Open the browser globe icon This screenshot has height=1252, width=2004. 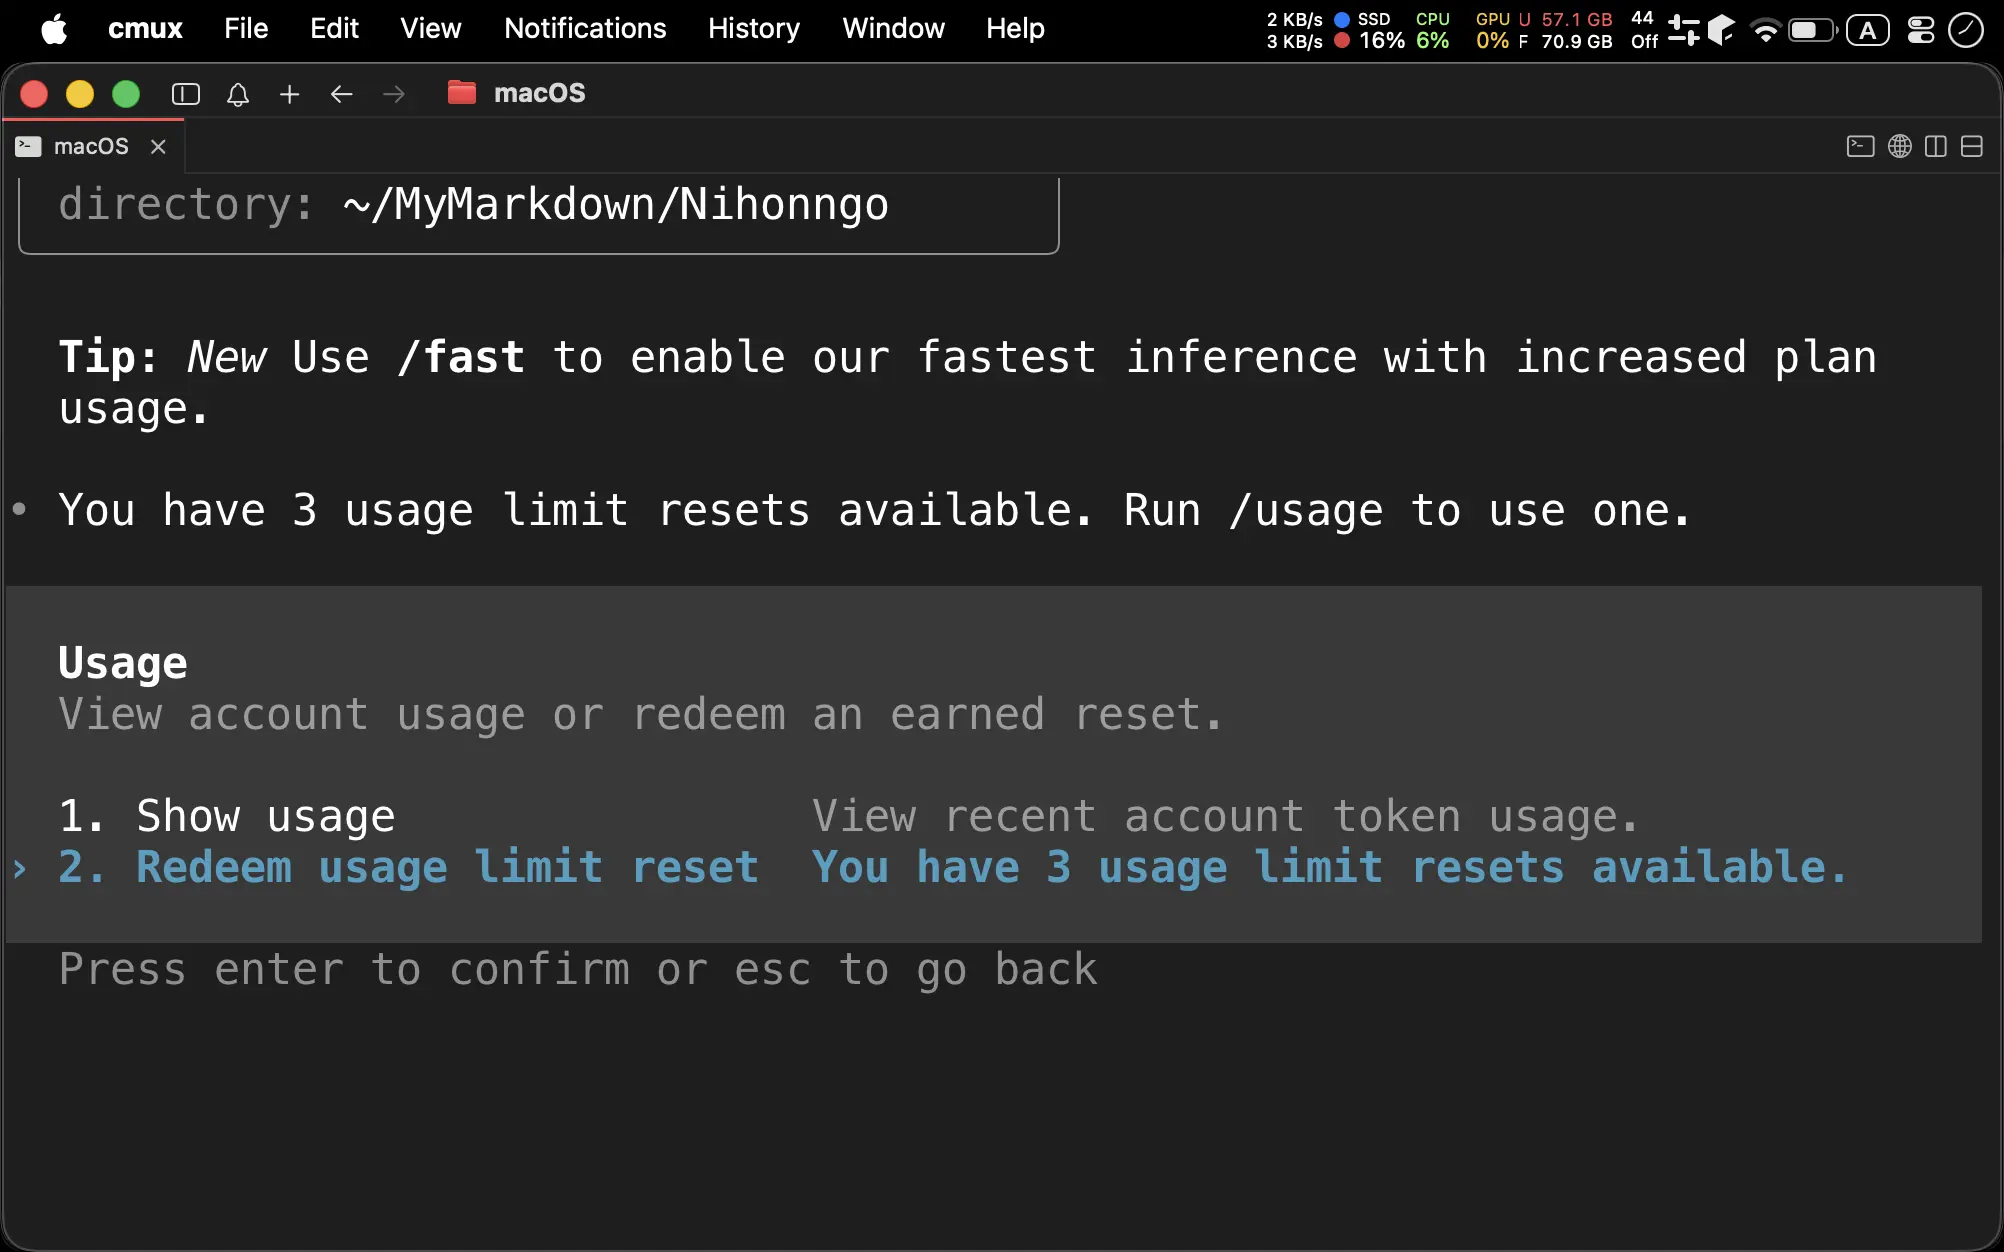coord(1900,146)
